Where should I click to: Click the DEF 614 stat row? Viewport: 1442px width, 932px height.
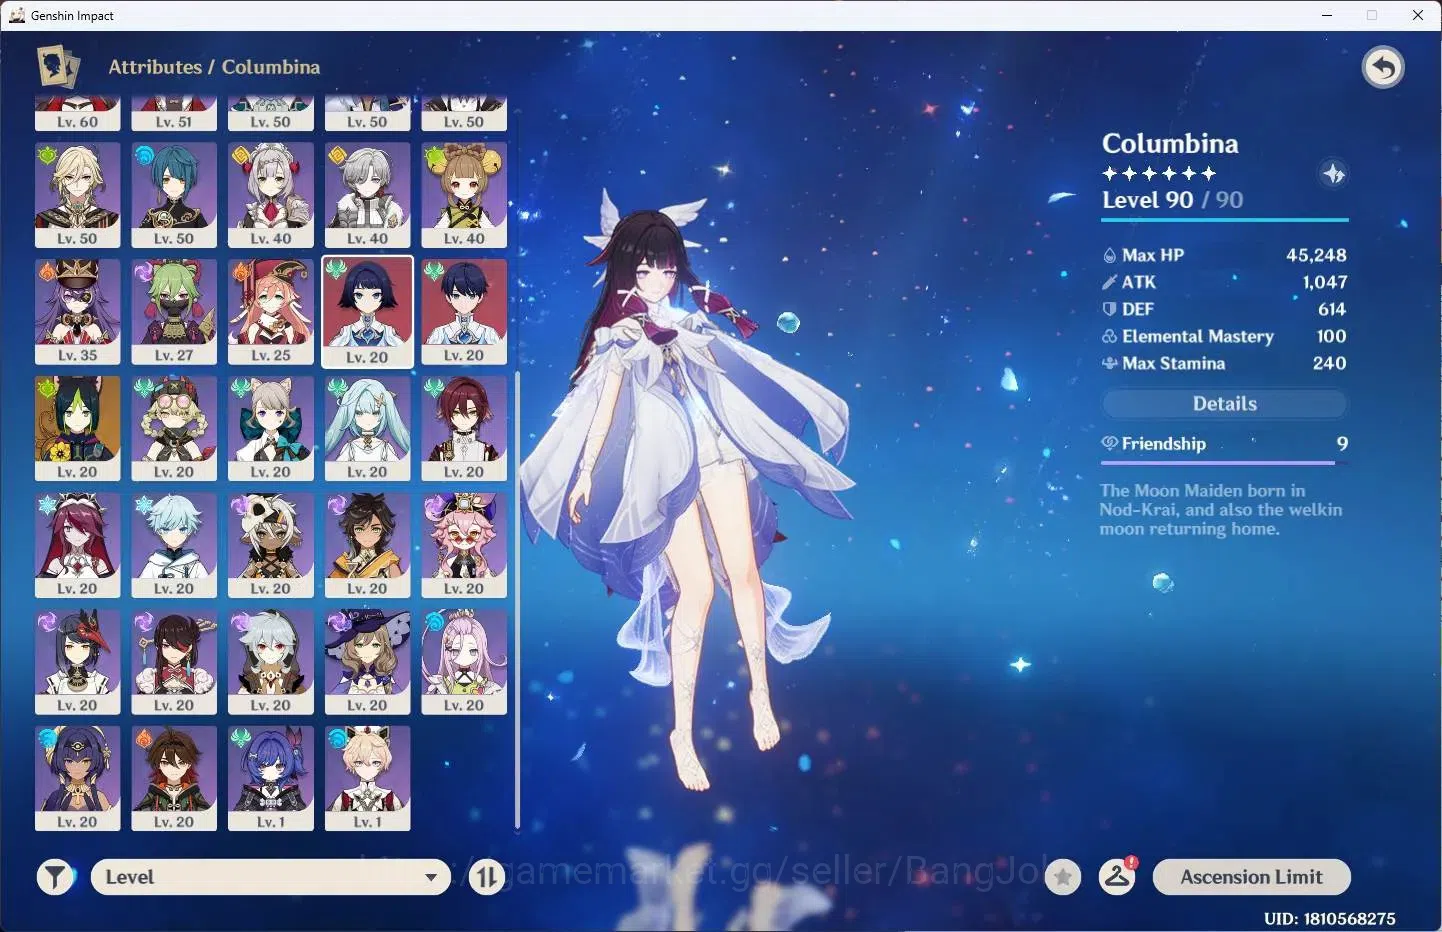[x=1225, y=309]
